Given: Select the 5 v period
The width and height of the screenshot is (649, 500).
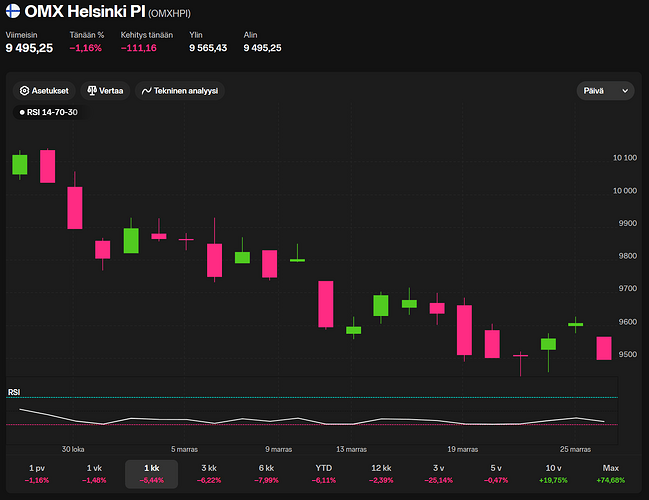Looking at the screenshot, I should click(x=496, y=473).
